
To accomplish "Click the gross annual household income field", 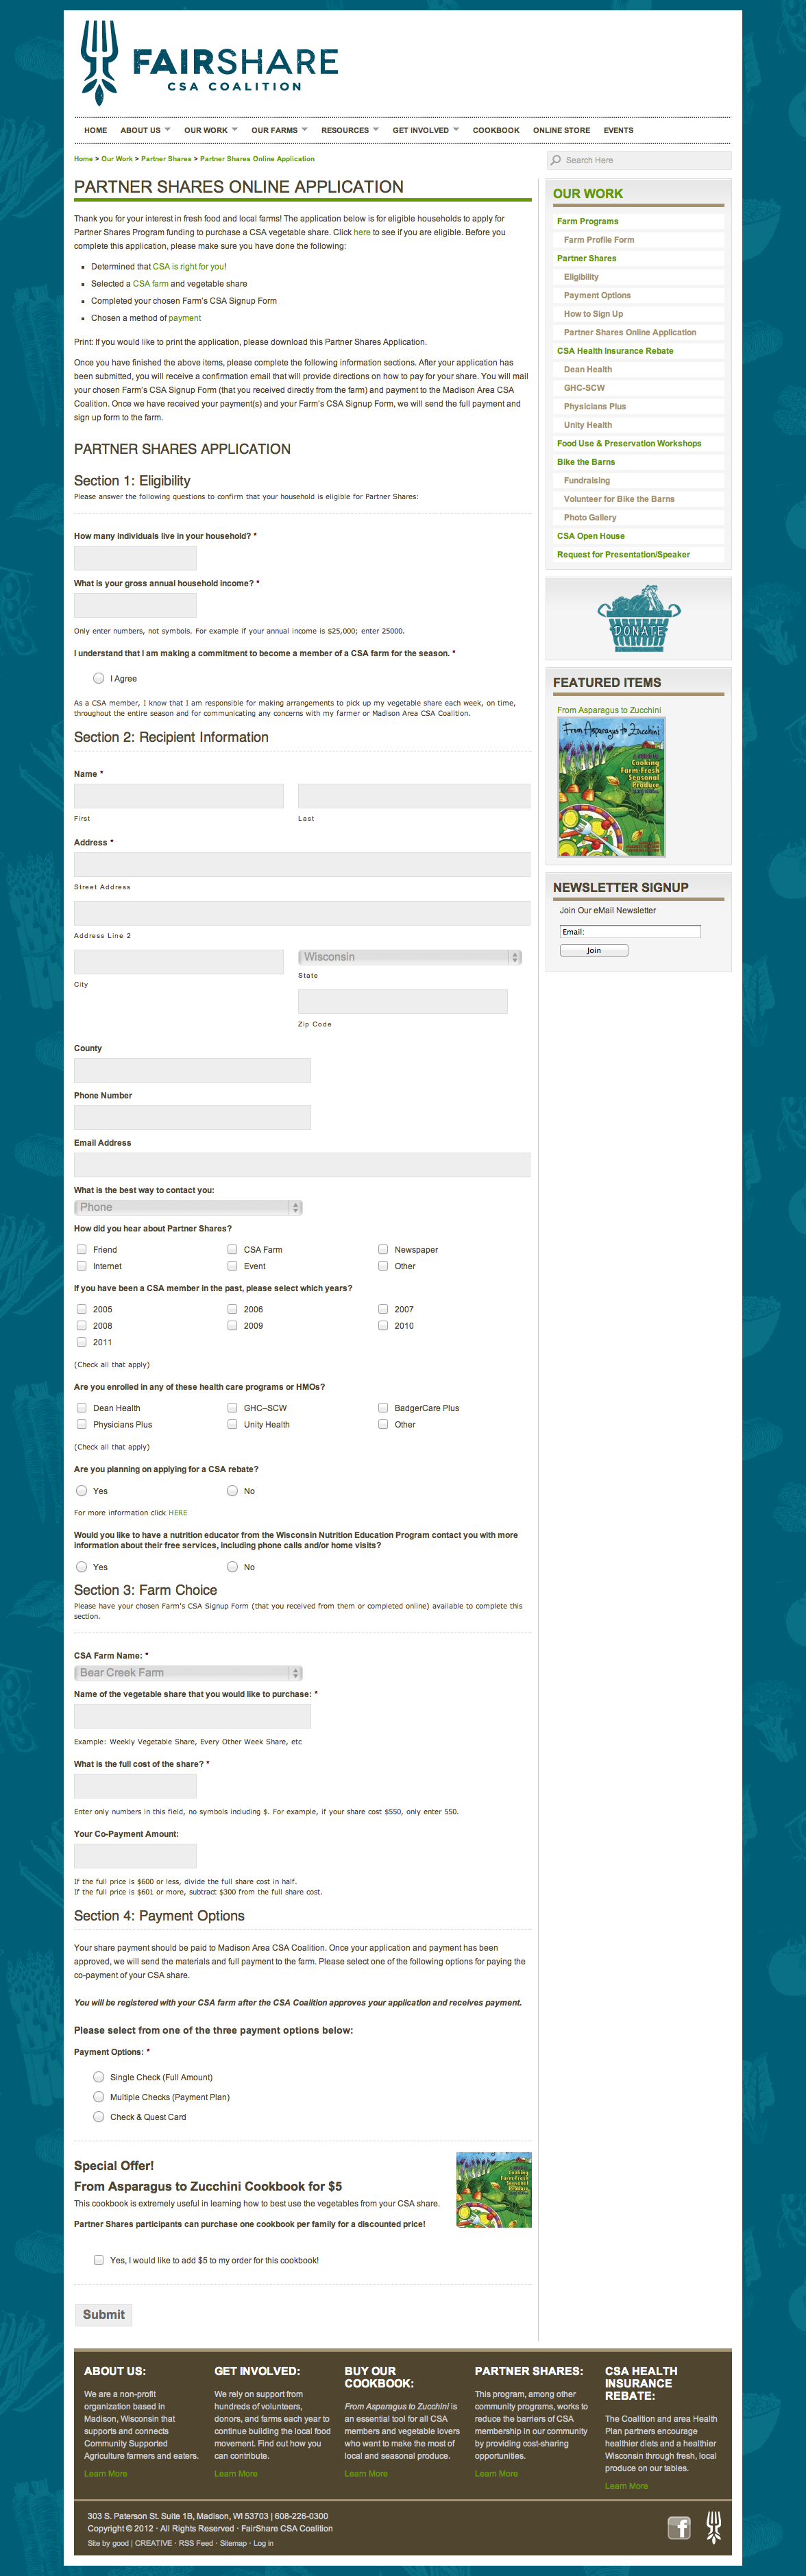I will [x=135, y=605].
